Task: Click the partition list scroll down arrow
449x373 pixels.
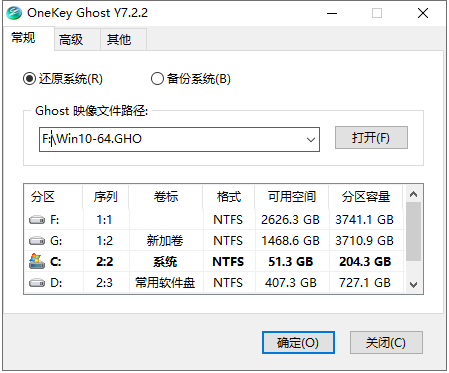Action: (414, 285)
